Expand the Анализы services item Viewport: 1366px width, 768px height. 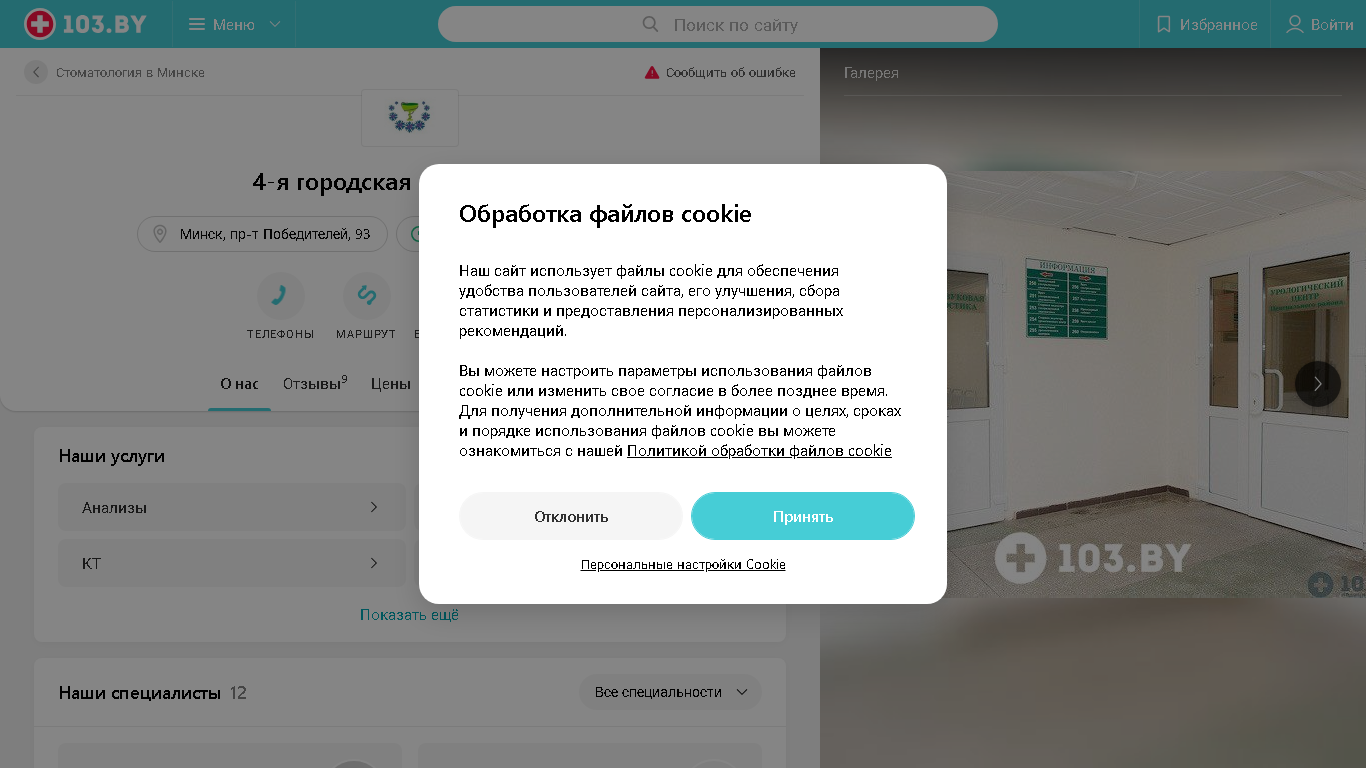(x=232, y=507)
